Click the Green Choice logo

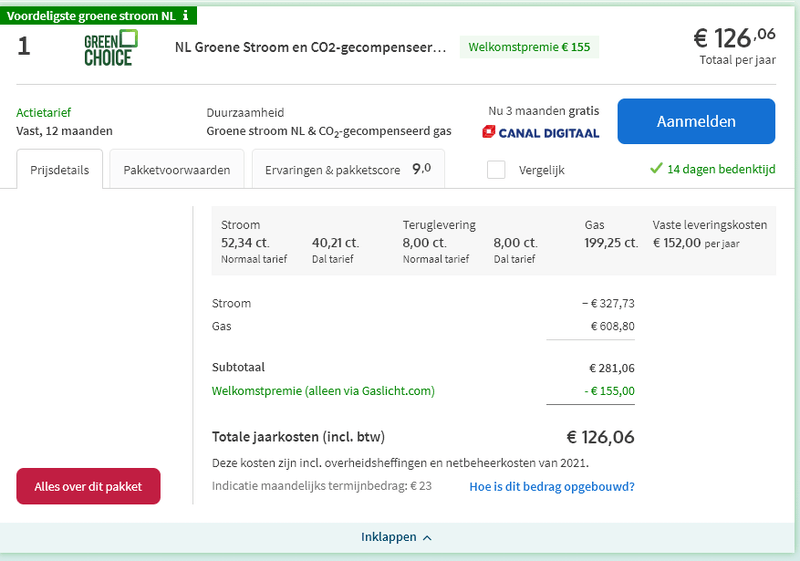[111, 48]
